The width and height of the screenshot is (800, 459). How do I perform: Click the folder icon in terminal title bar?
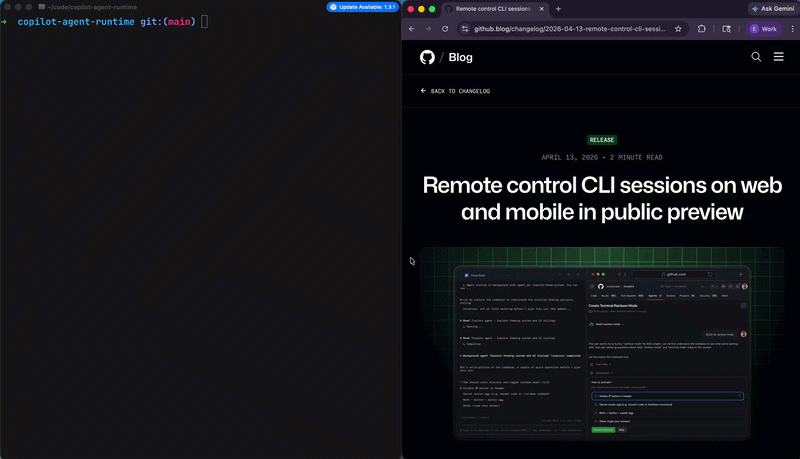click(42, 7)
